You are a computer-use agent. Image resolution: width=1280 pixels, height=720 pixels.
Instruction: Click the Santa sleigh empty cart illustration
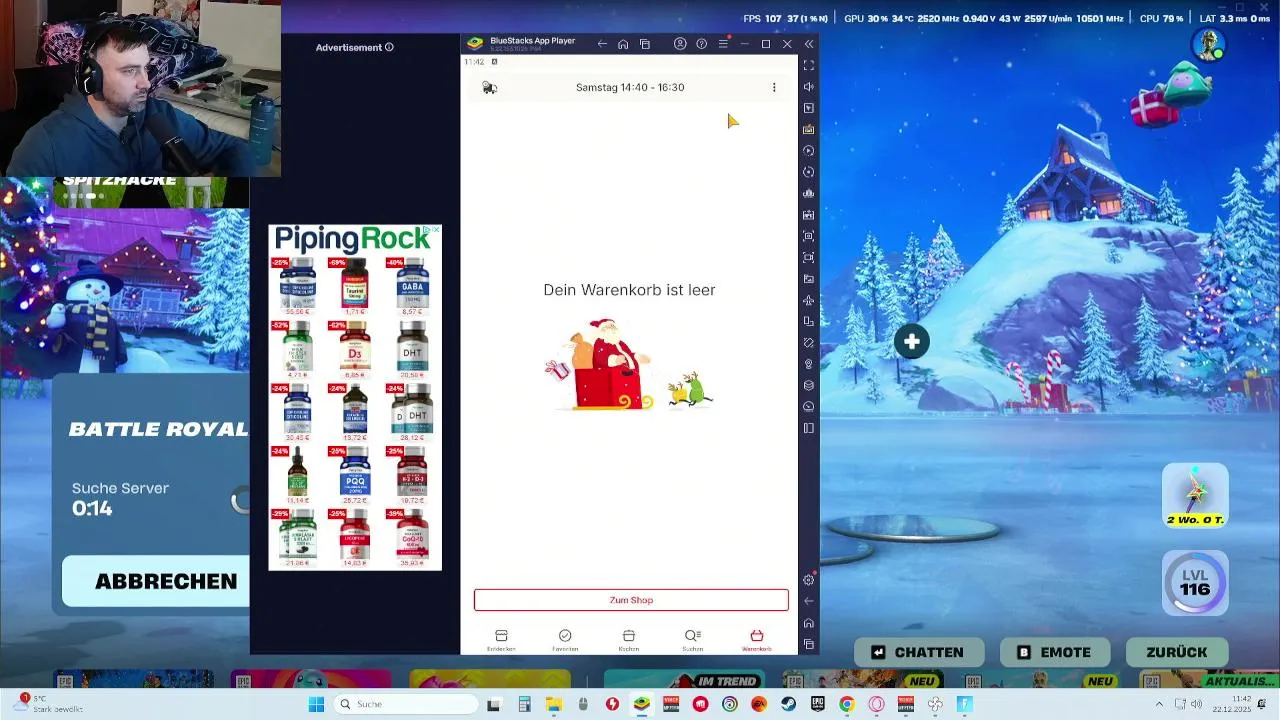[x=629, y=366]
